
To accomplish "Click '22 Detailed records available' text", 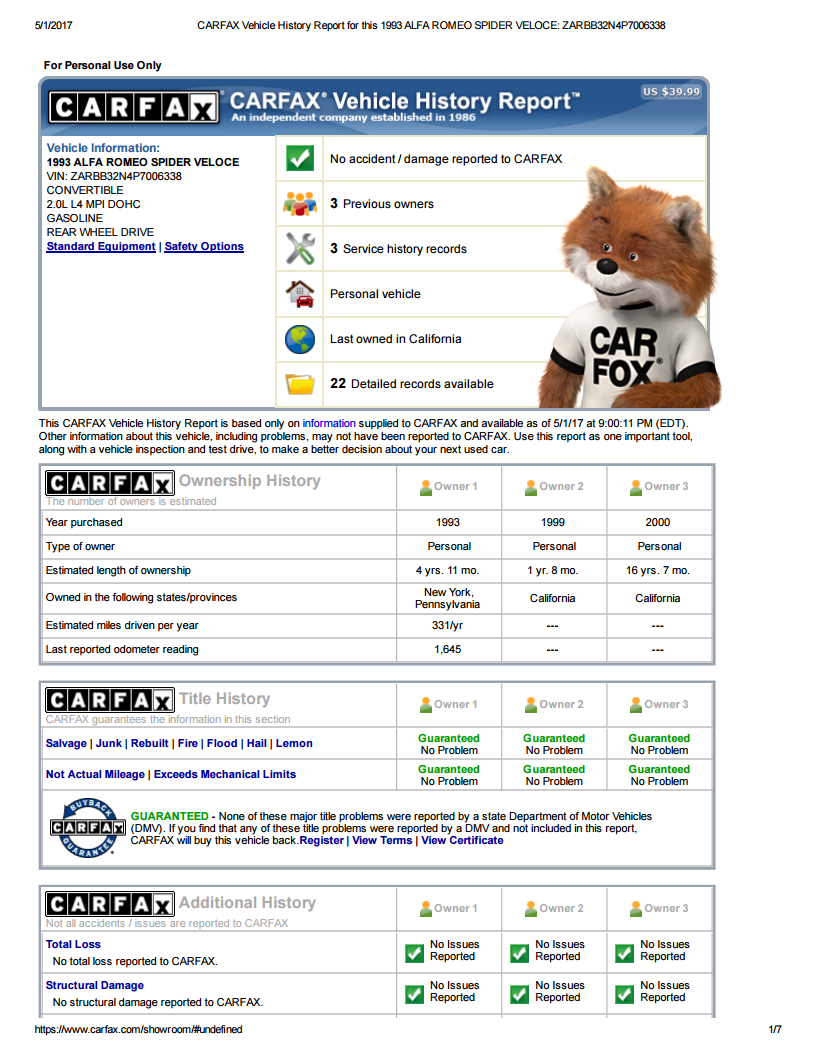I will (411, 384).
